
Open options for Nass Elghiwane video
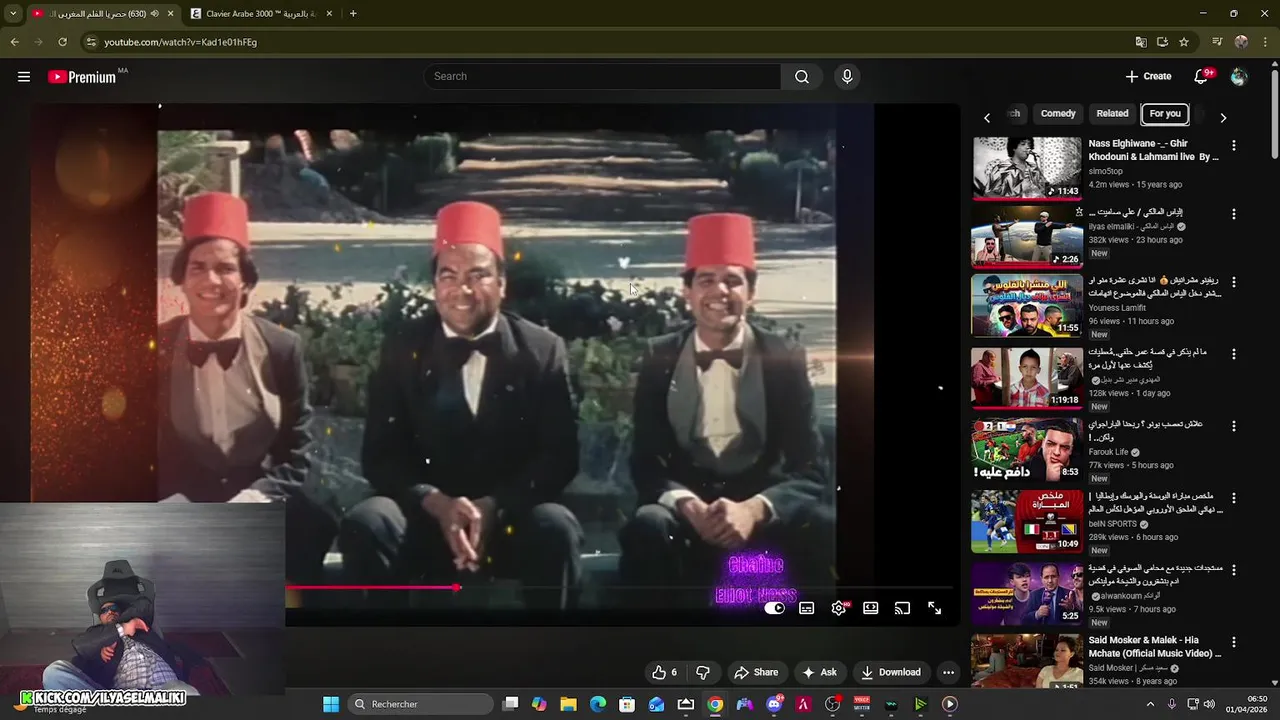pyautogui.click(x=1234, y=146)
